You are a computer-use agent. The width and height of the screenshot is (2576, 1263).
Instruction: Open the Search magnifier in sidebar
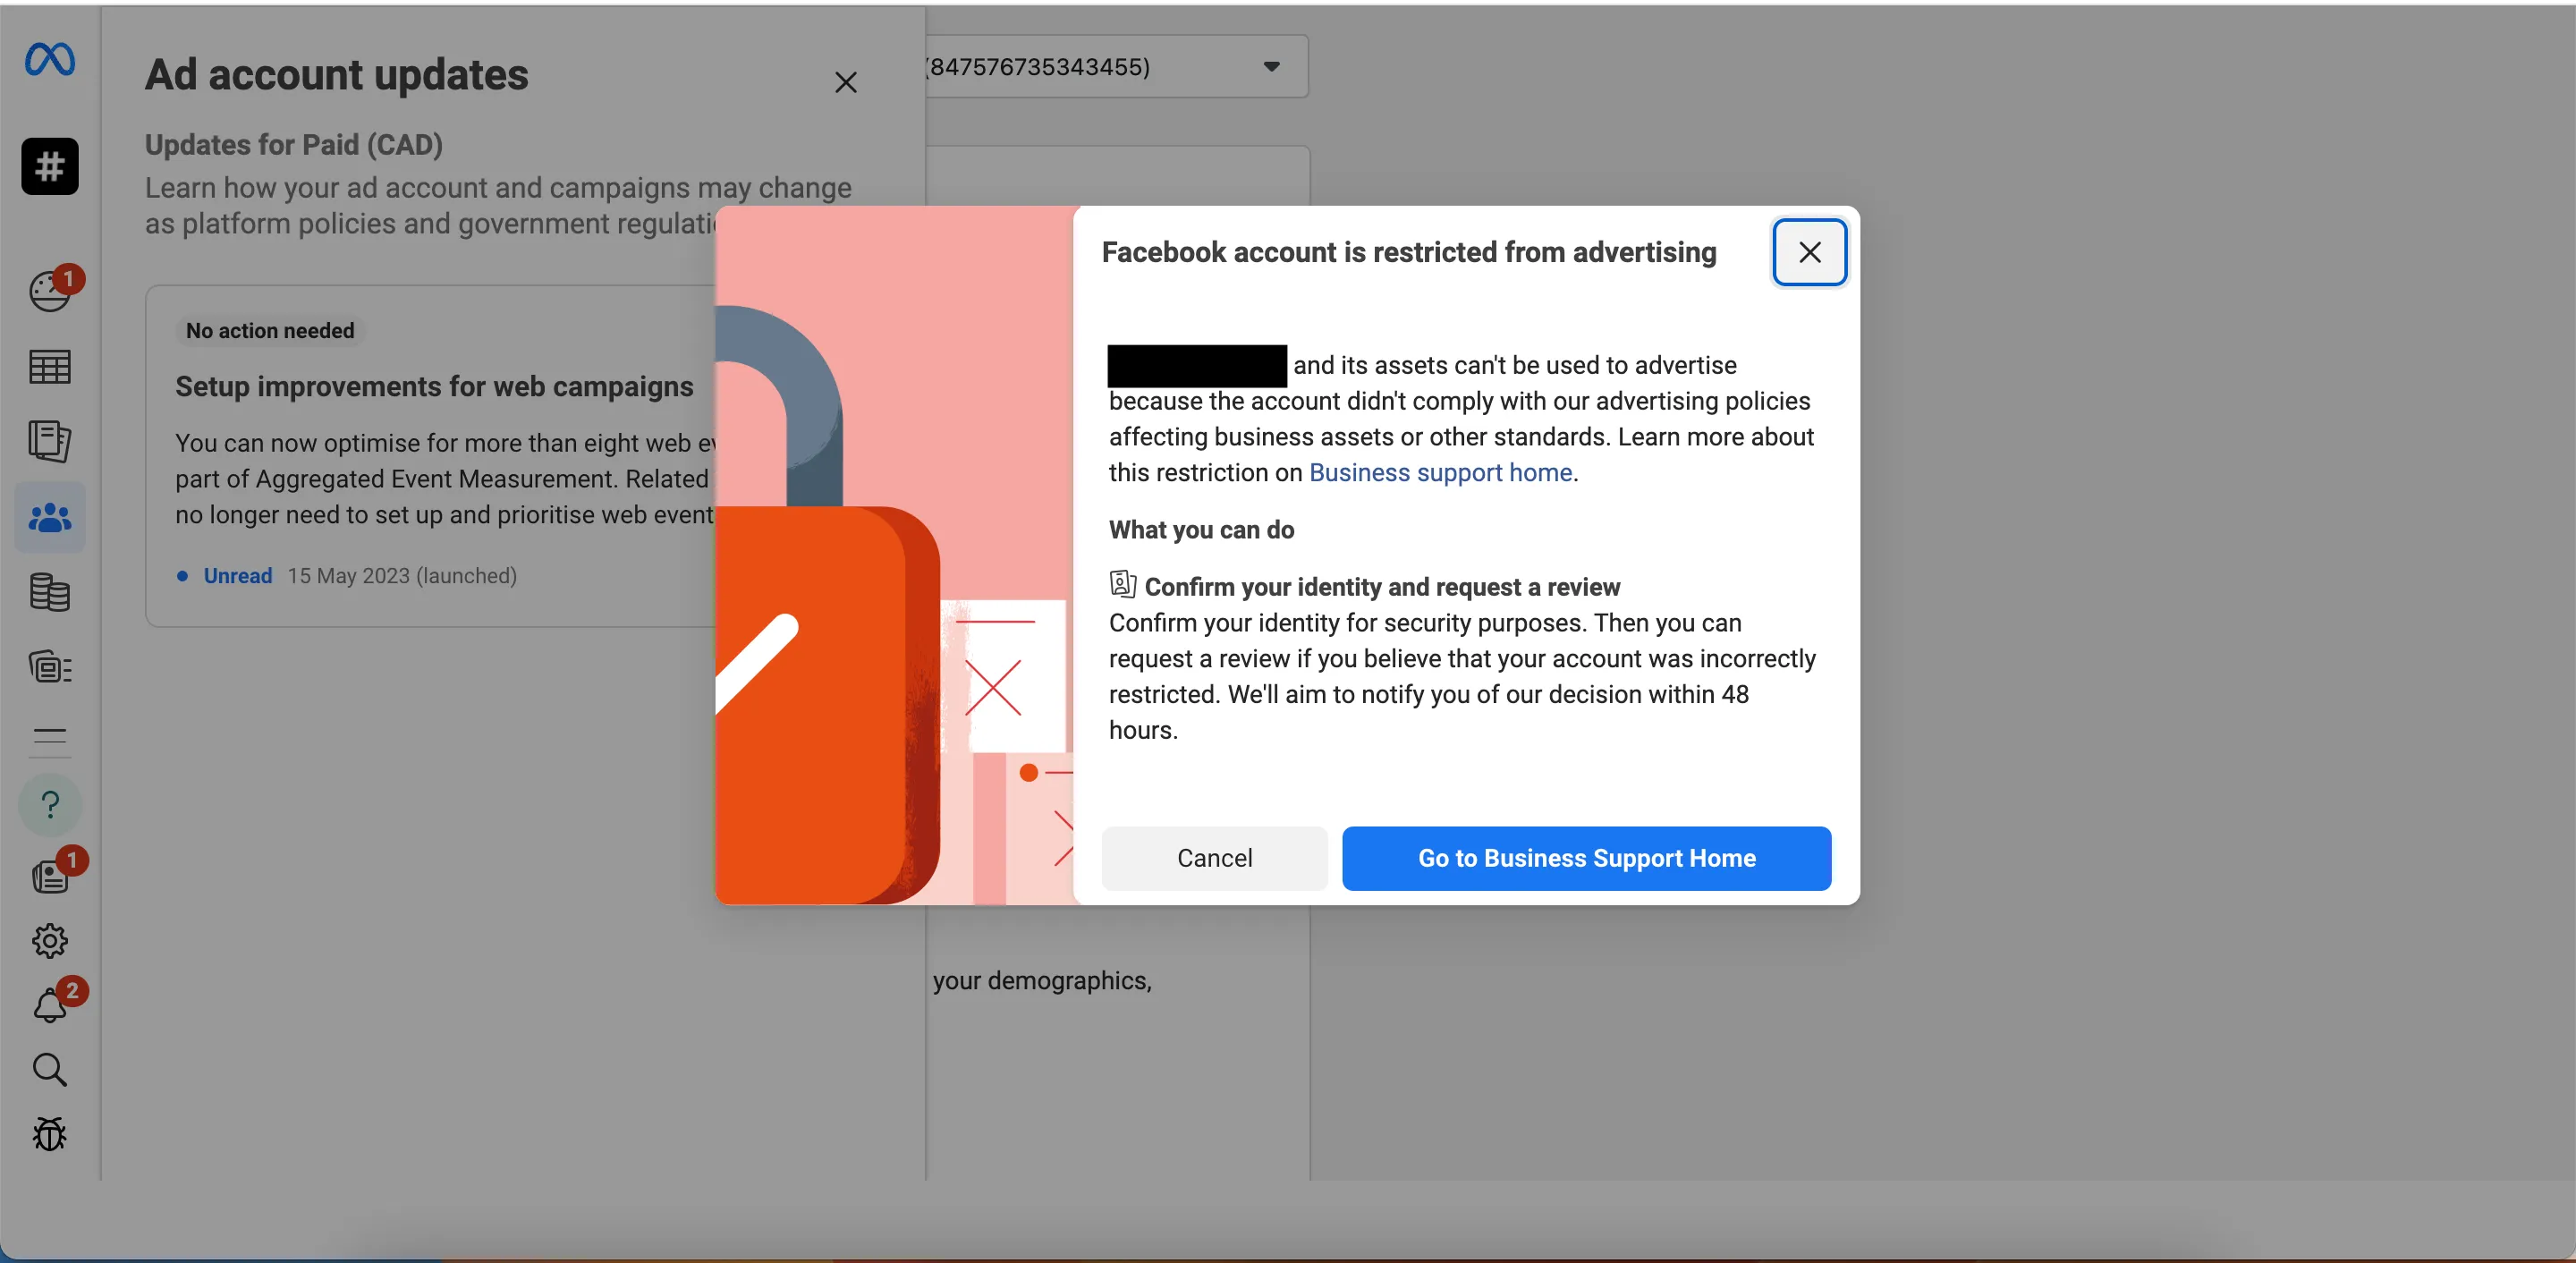pyautogui.click(x=49, y=1071)
